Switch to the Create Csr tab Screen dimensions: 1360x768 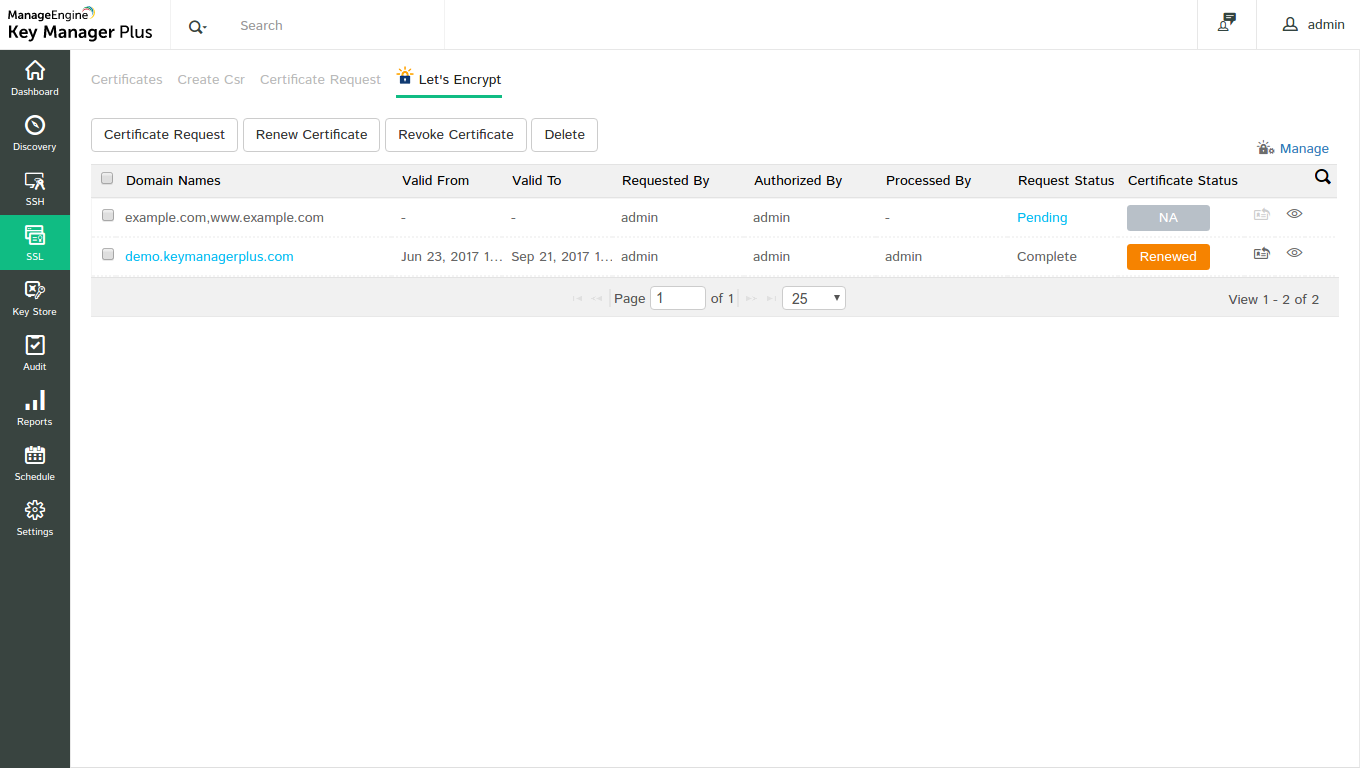[211, 80]
